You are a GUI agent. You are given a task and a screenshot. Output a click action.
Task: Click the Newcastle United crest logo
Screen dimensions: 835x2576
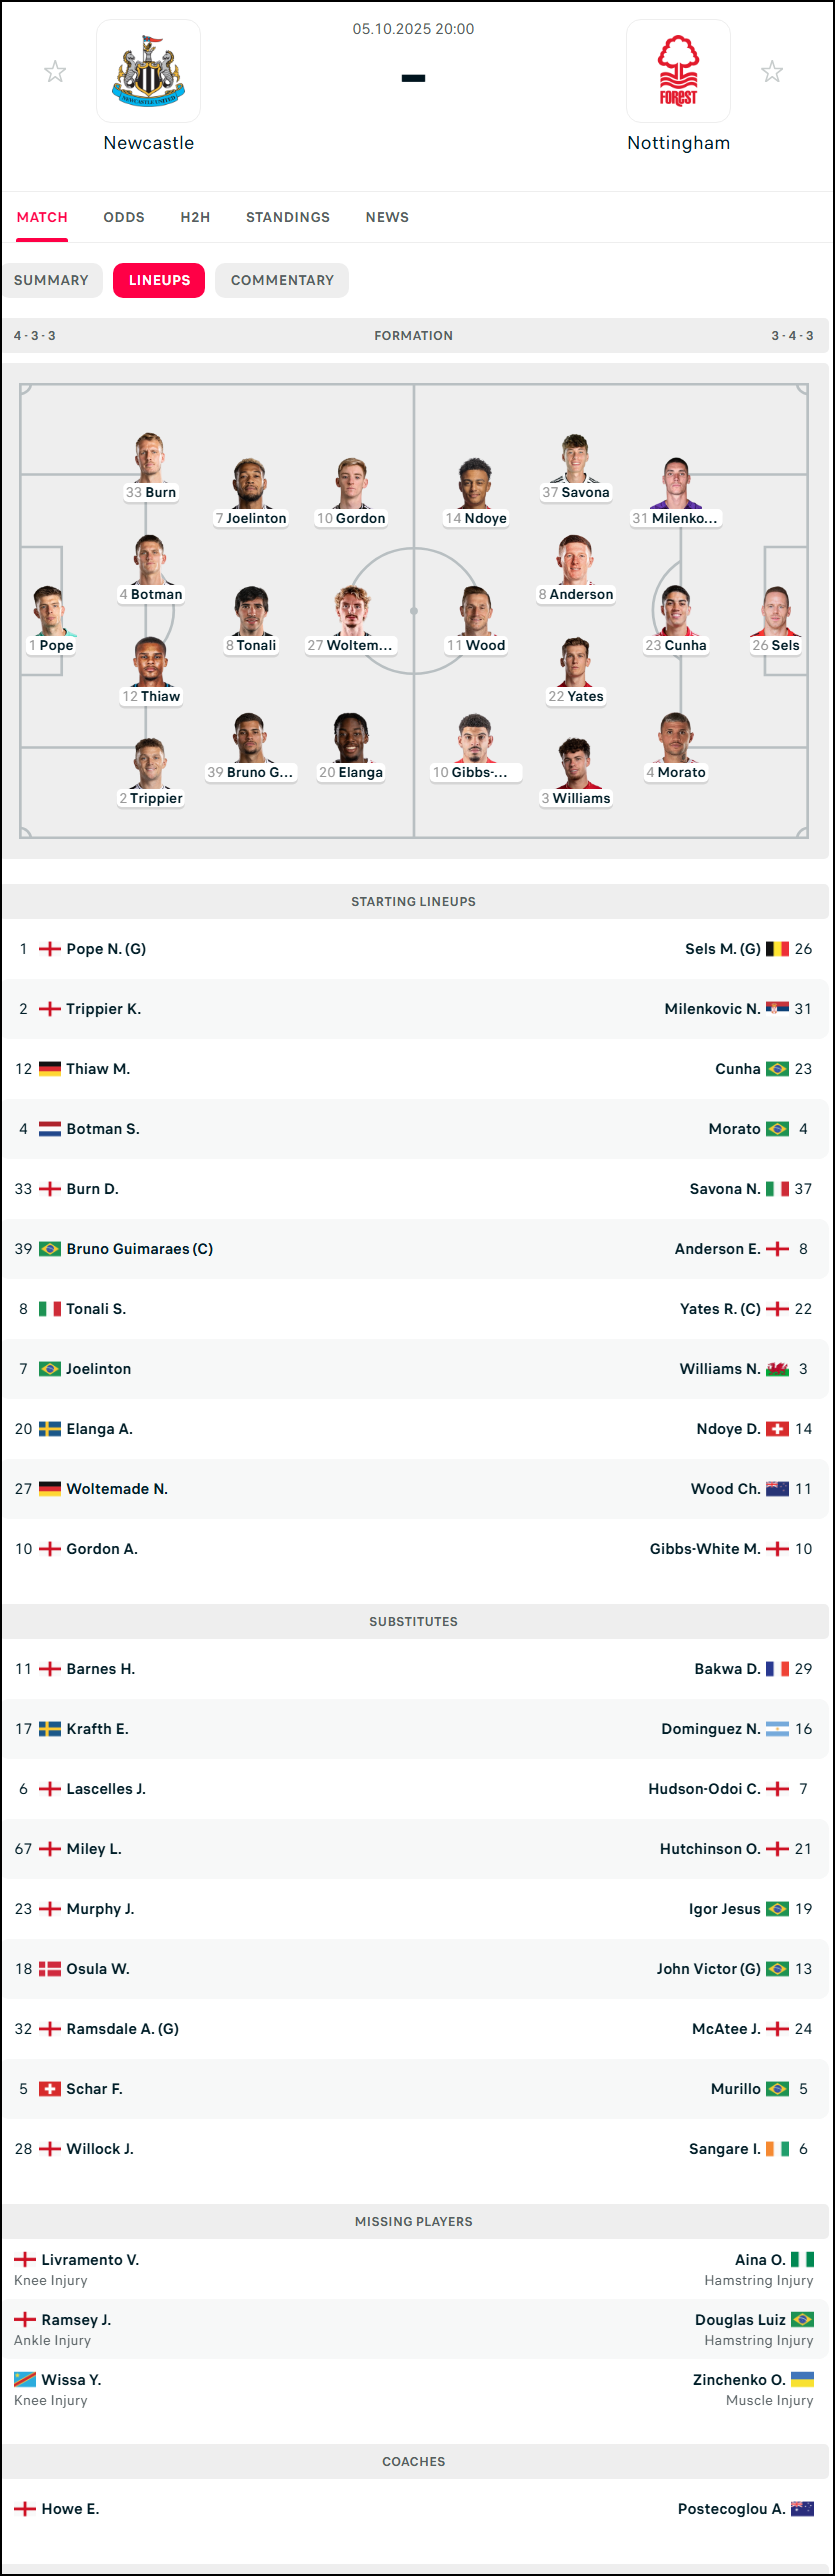coord(148,71)
